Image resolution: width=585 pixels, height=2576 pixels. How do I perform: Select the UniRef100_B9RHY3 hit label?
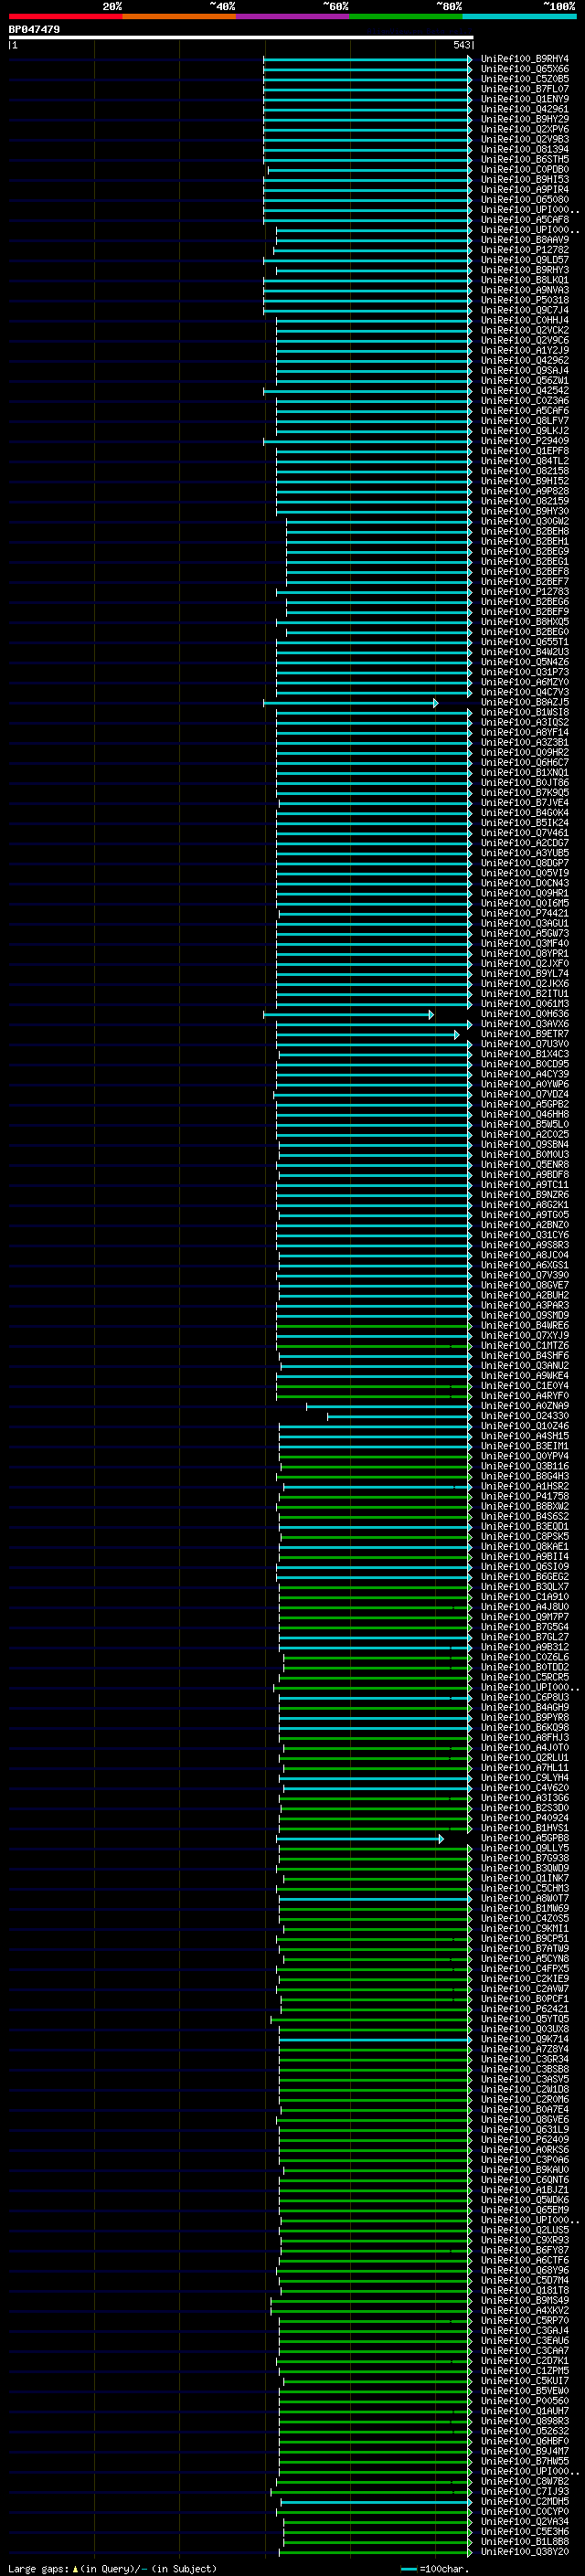coord(524,270)
